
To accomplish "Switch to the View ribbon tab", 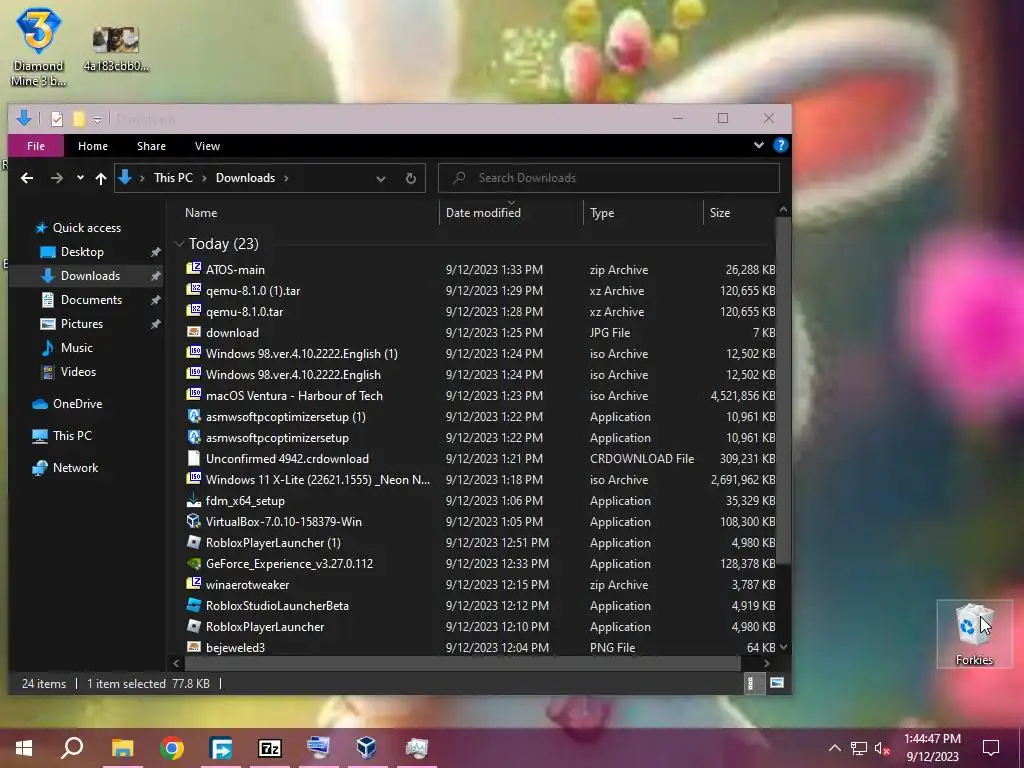I will point(207,146).
